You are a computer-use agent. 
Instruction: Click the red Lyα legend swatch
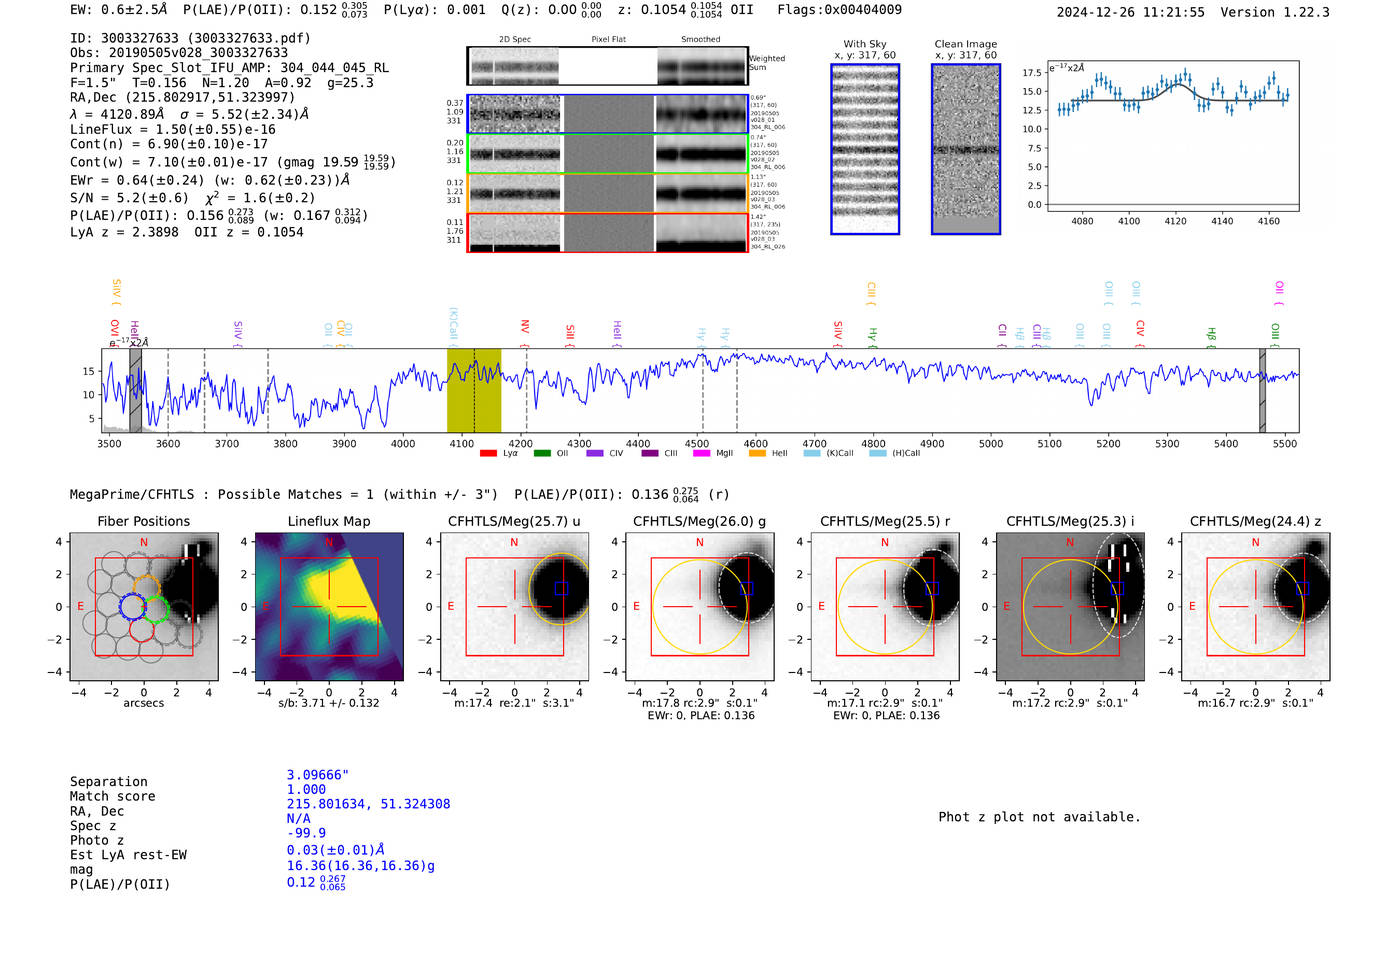(488, 453)
